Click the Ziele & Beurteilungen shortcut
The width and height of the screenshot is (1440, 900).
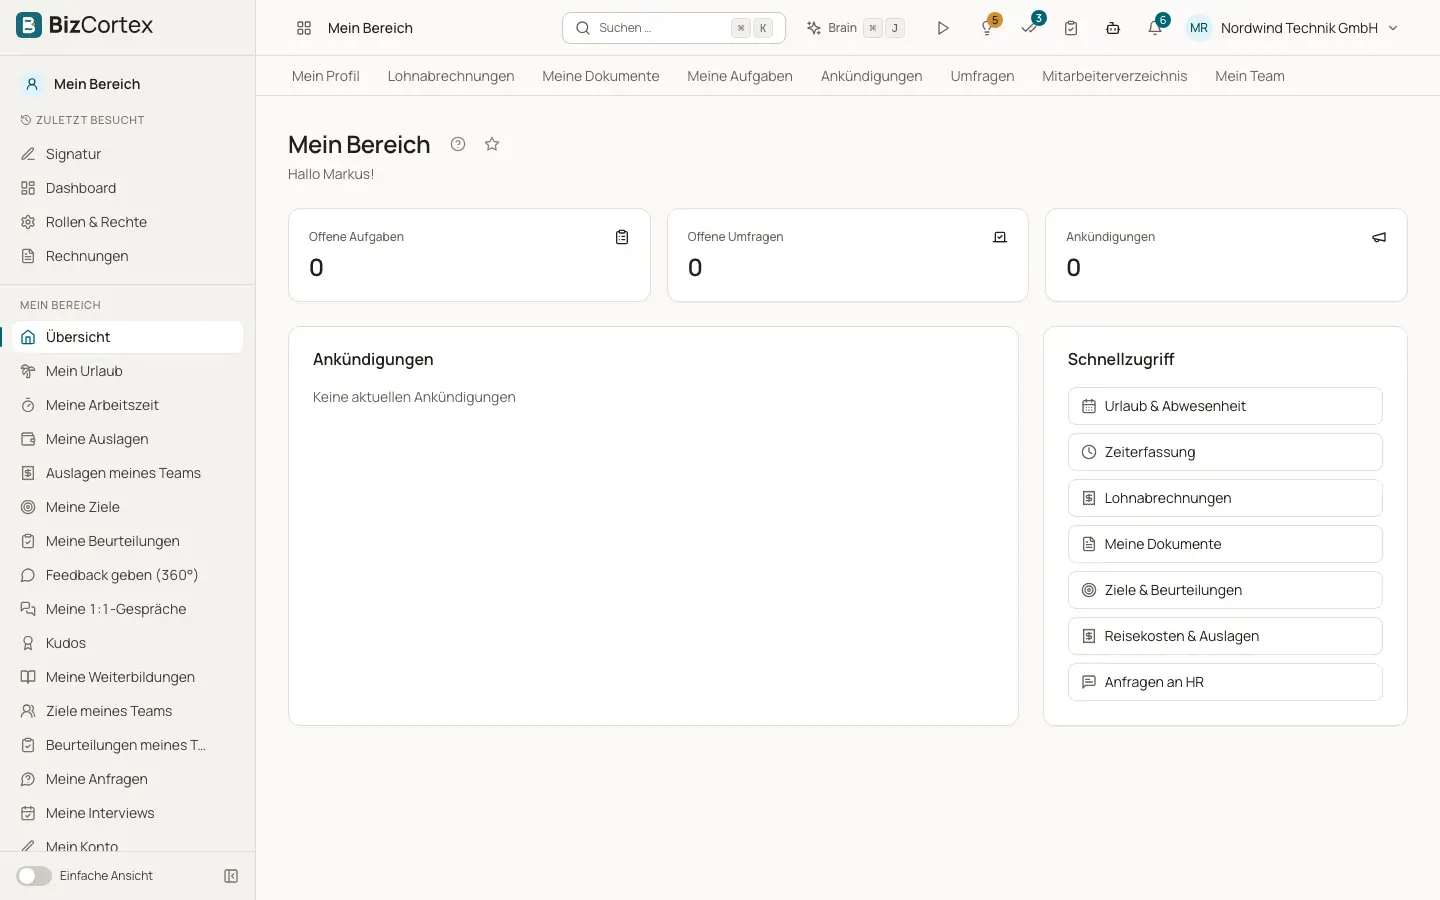tap(1225, 590)
